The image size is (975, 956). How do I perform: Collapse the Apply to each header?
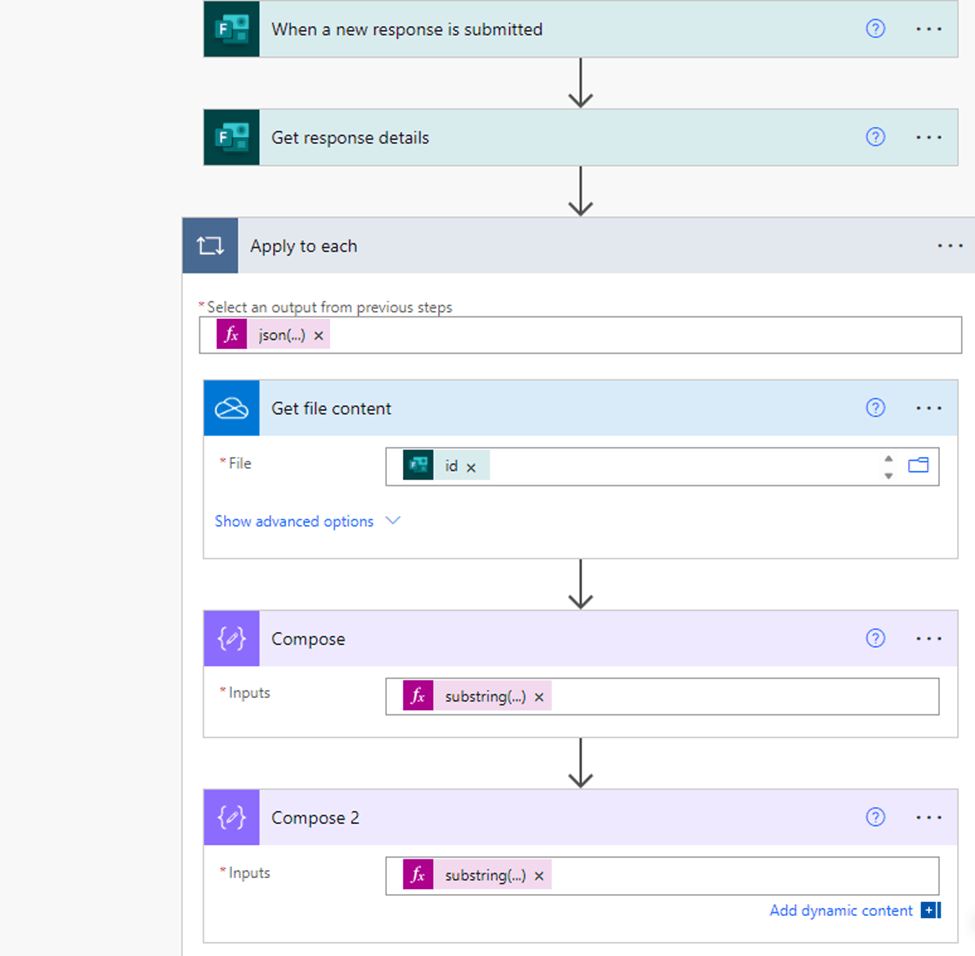point(579,246)
